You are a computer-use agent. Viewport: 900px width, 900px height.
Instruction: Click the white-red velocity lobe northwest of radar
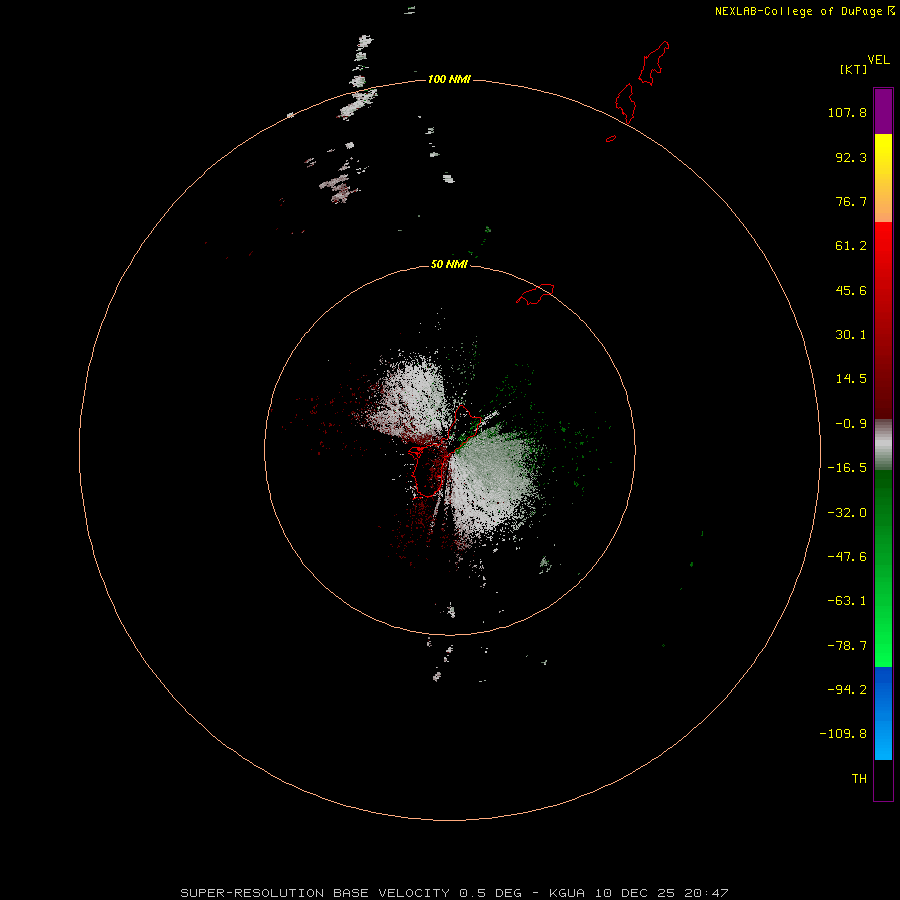[410, 399]
